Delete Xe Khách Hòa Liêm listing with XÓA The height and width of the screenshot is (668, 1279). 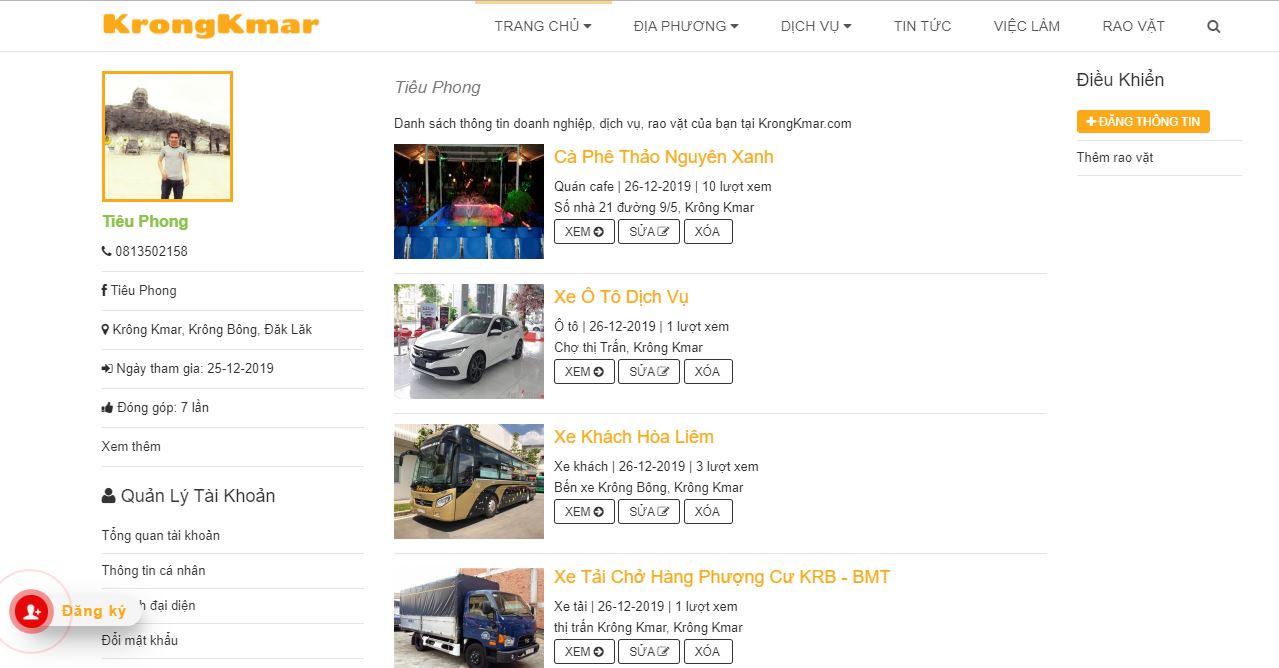tap(708, 511)
